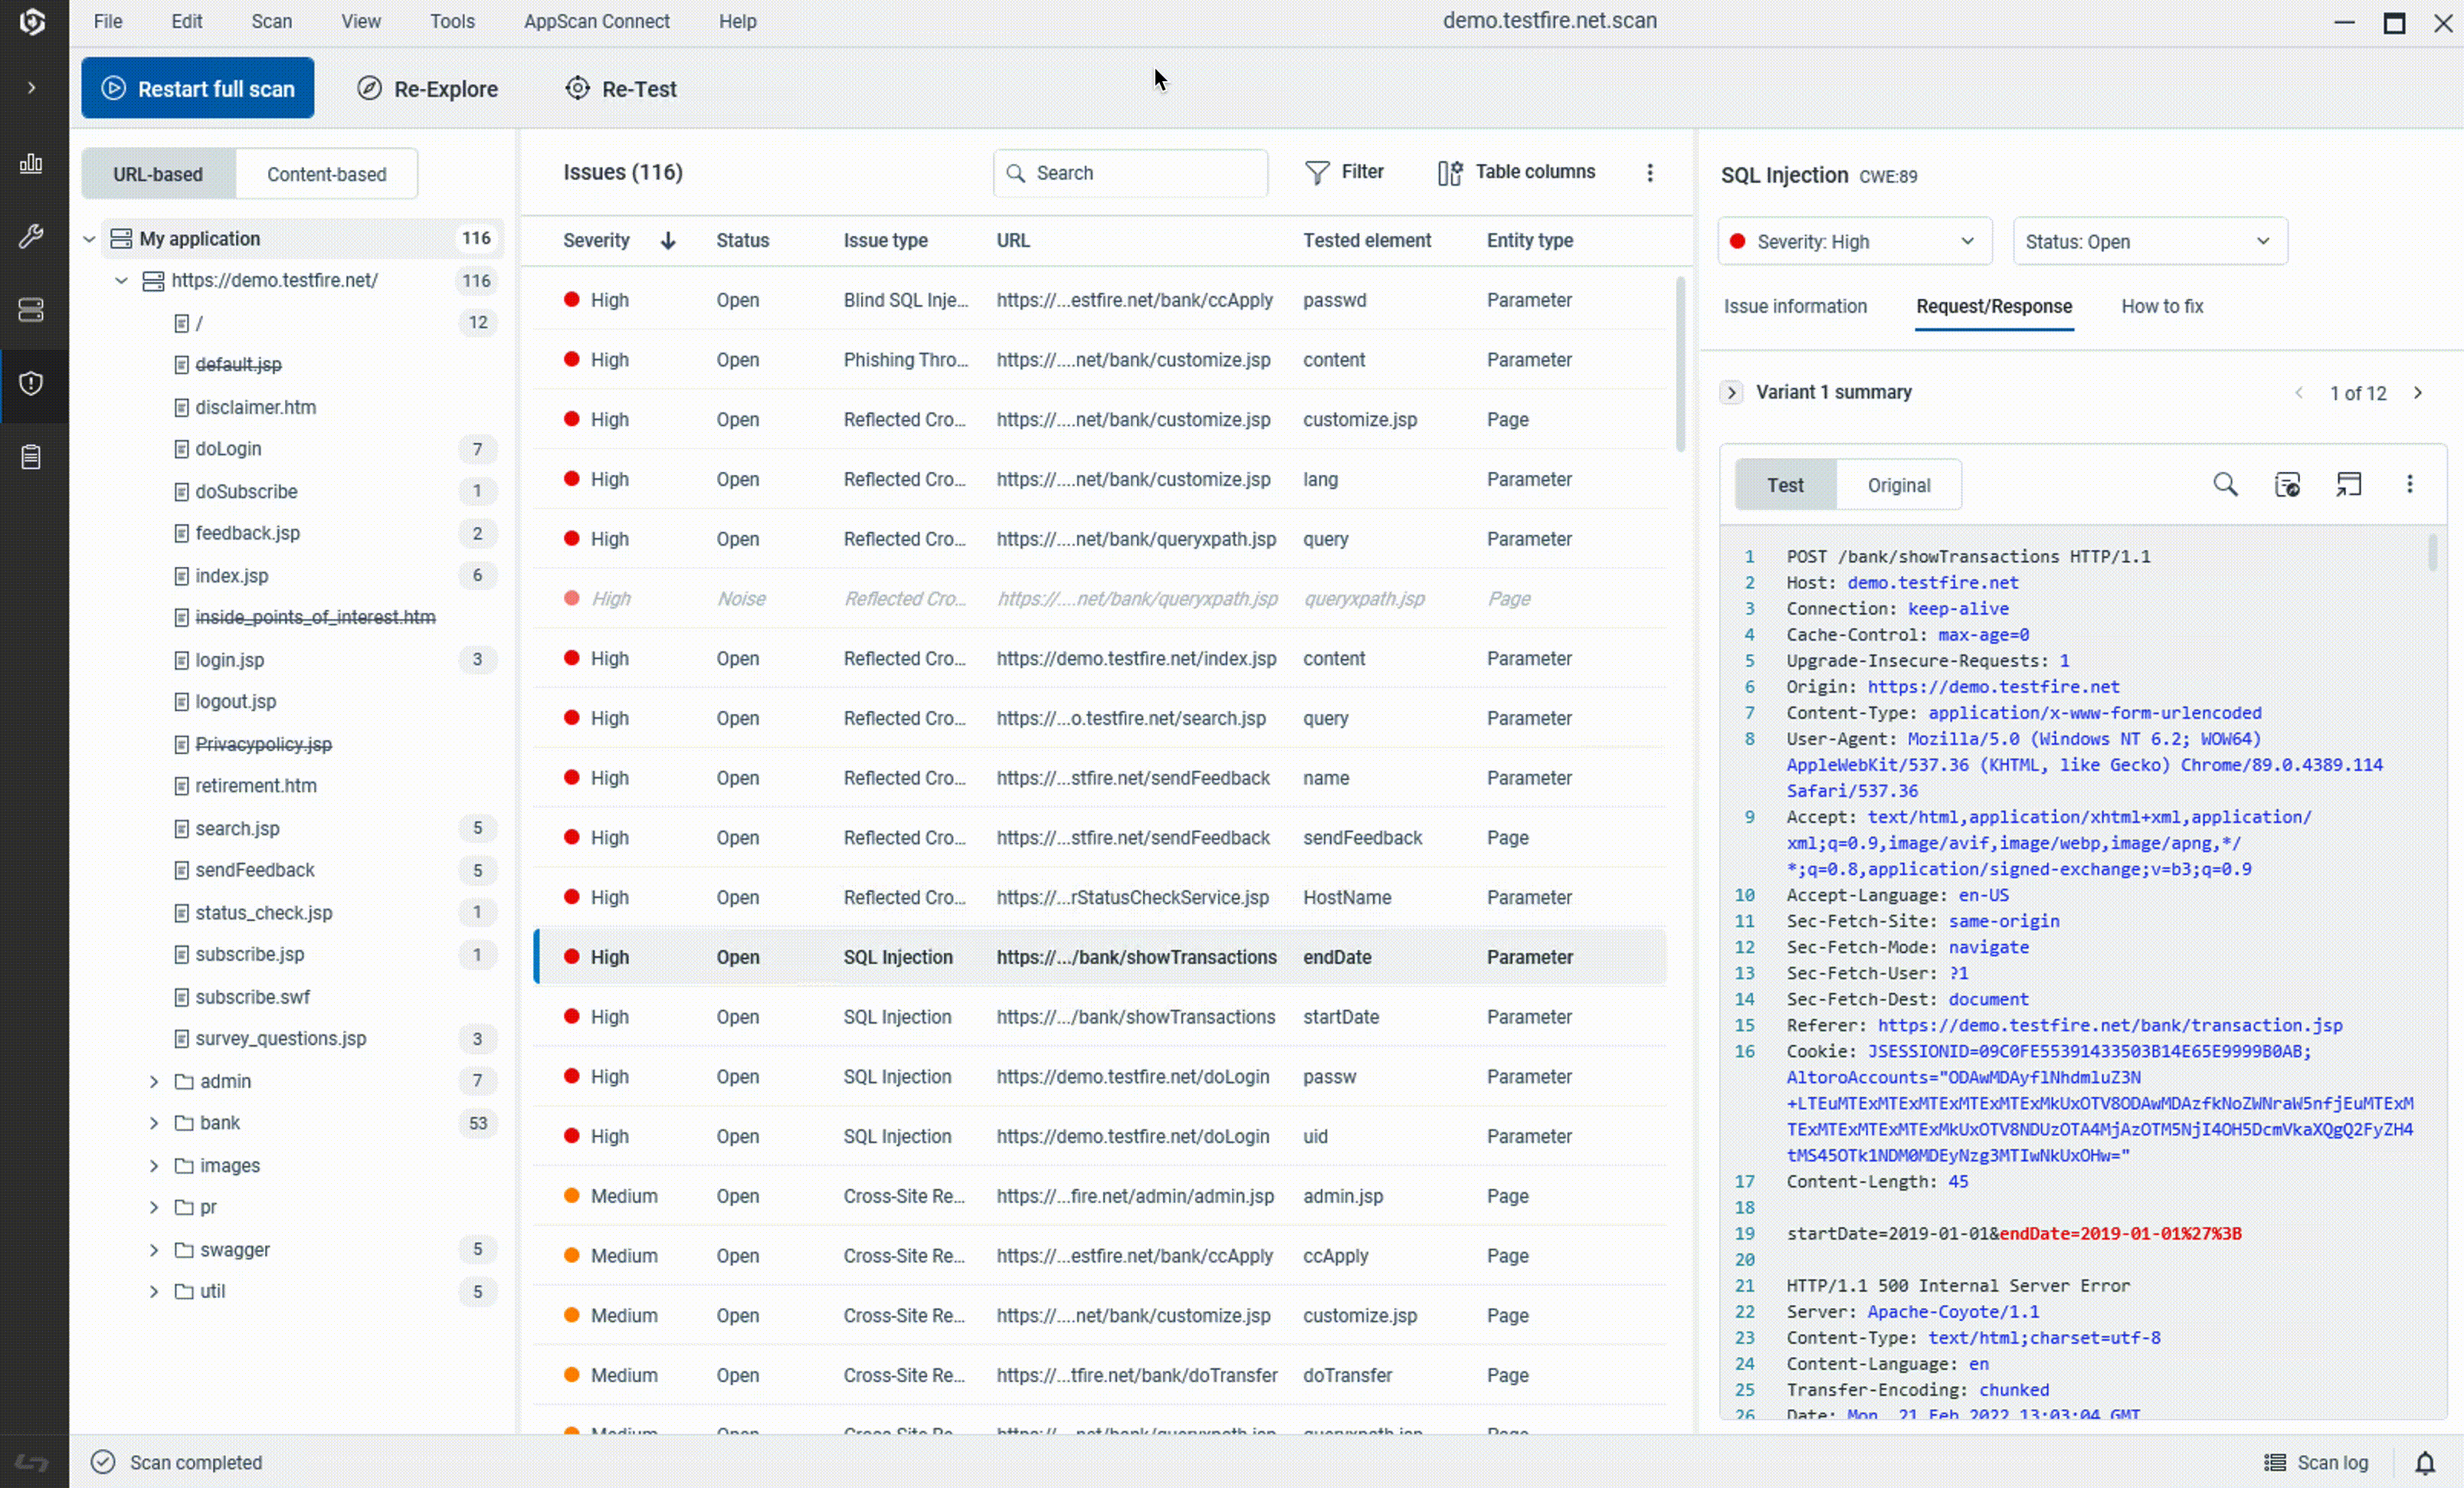This screenshot has width=2464, height=1488.
Task: Open the configuration wrench sidebar icon
Action: [32, 237]
